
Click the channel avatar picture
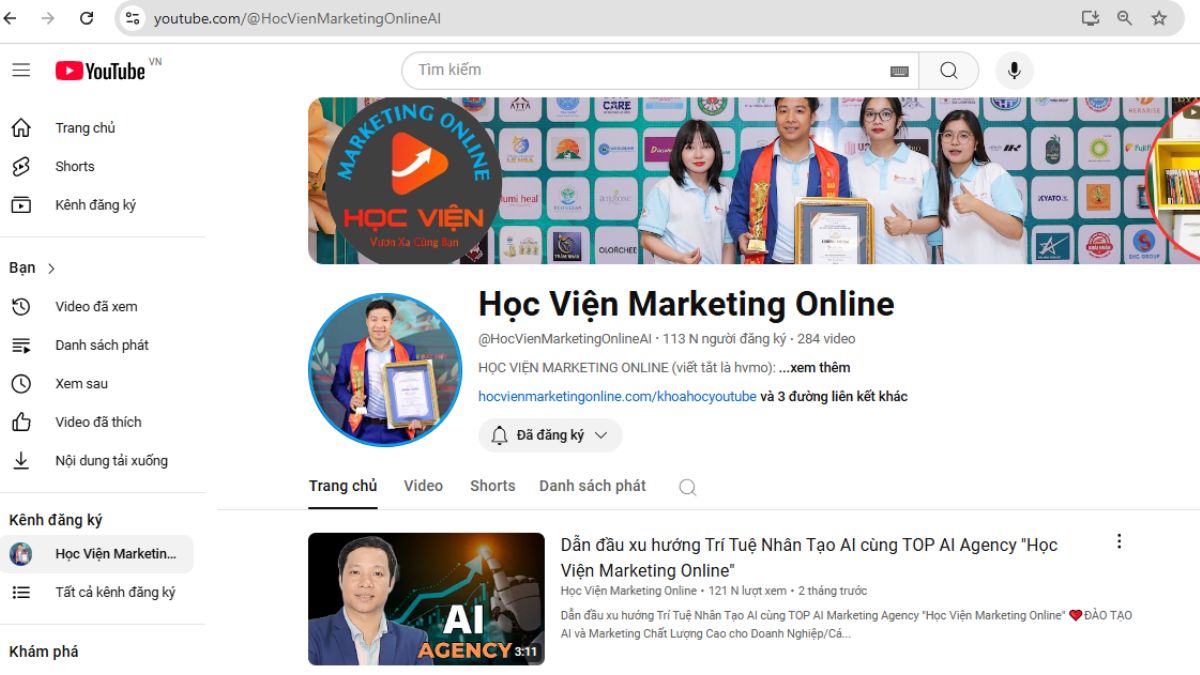pyautogui.click(x=385, y=369)
